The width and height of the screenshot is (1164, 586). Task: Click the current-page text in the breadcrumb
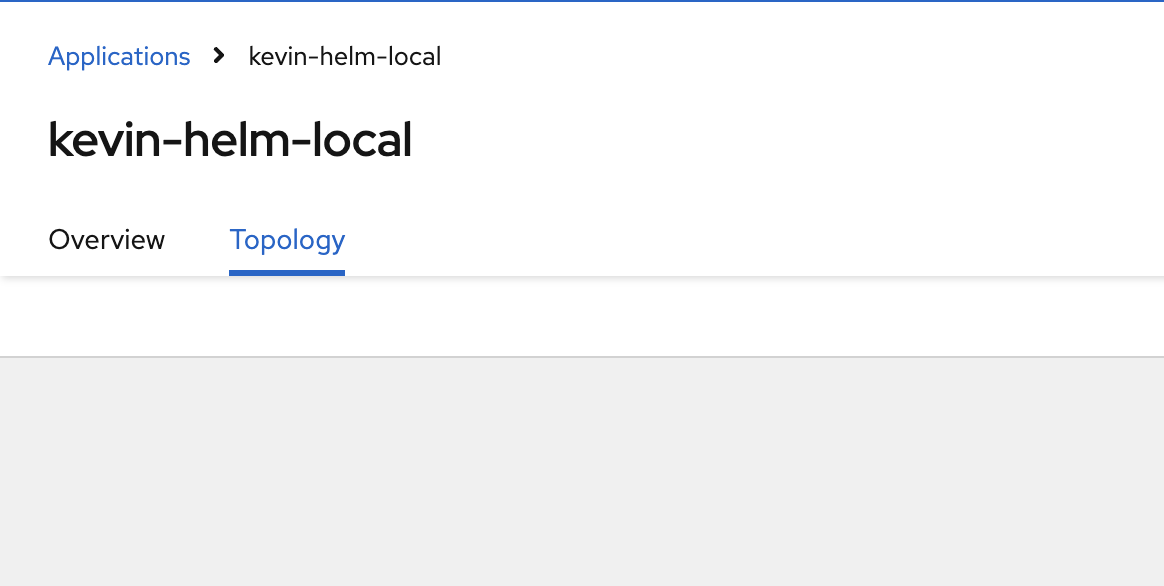345,57
